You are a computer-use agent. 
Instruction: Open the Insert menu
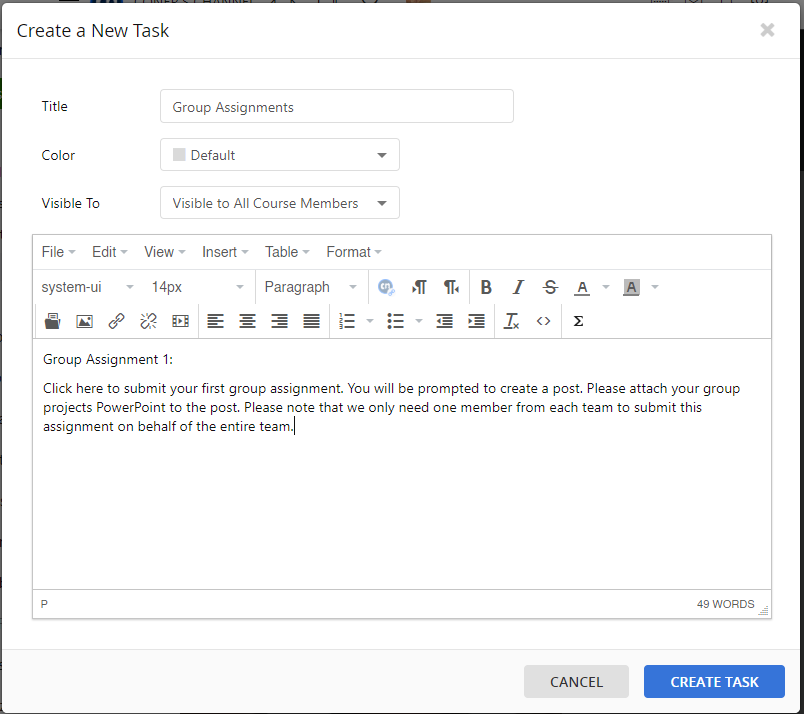point(225,252)
